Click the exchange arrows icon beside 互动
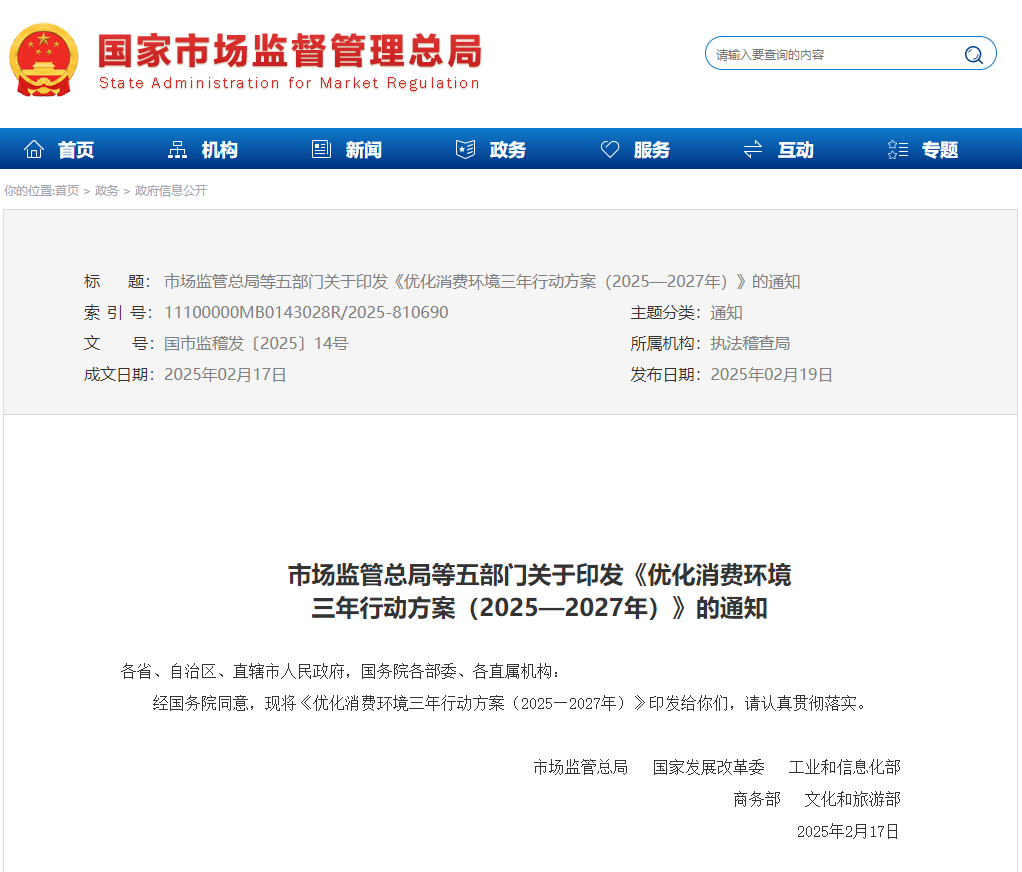Screen dimensions: 1022x872 point(753,149)
